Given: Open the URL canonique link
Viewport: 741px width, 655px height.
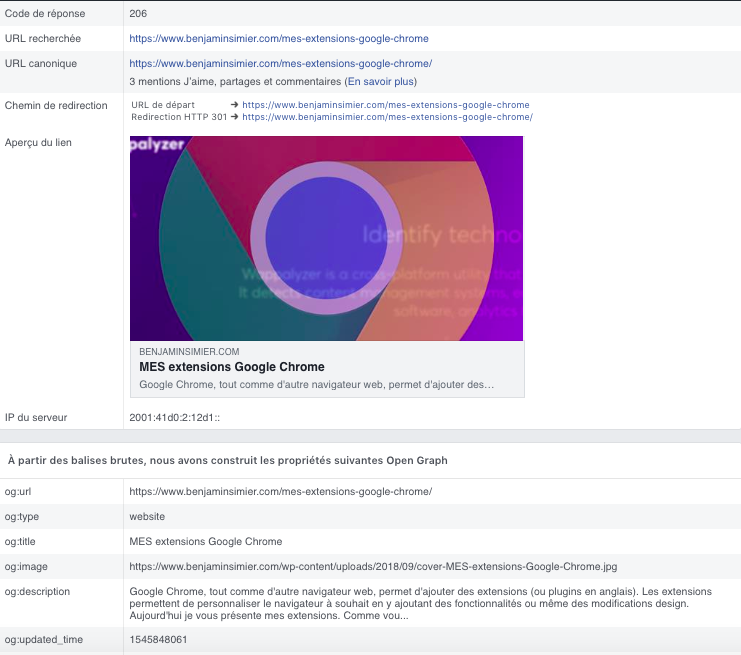Looking at the screenshot, I should pos(281,64).
